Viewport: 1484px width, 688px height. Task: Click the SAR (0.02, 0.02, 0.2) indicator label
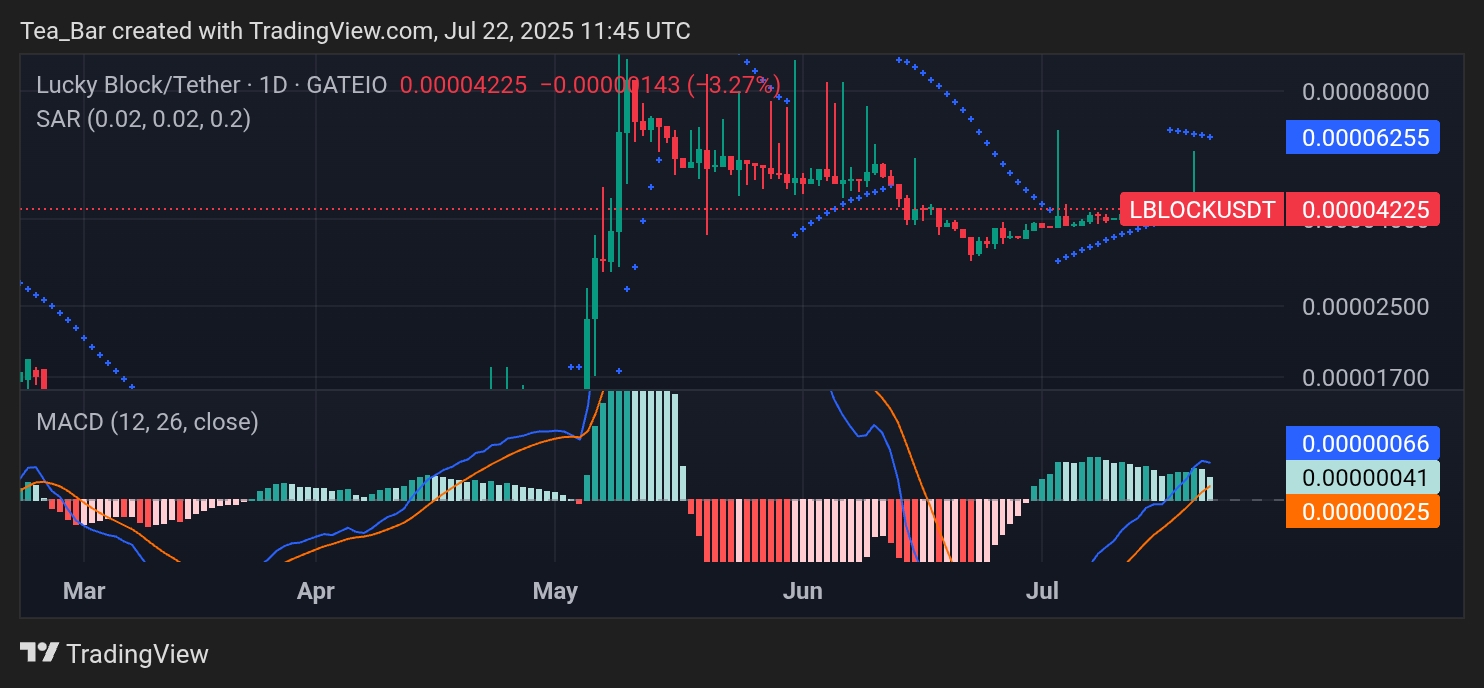[143, 119]
